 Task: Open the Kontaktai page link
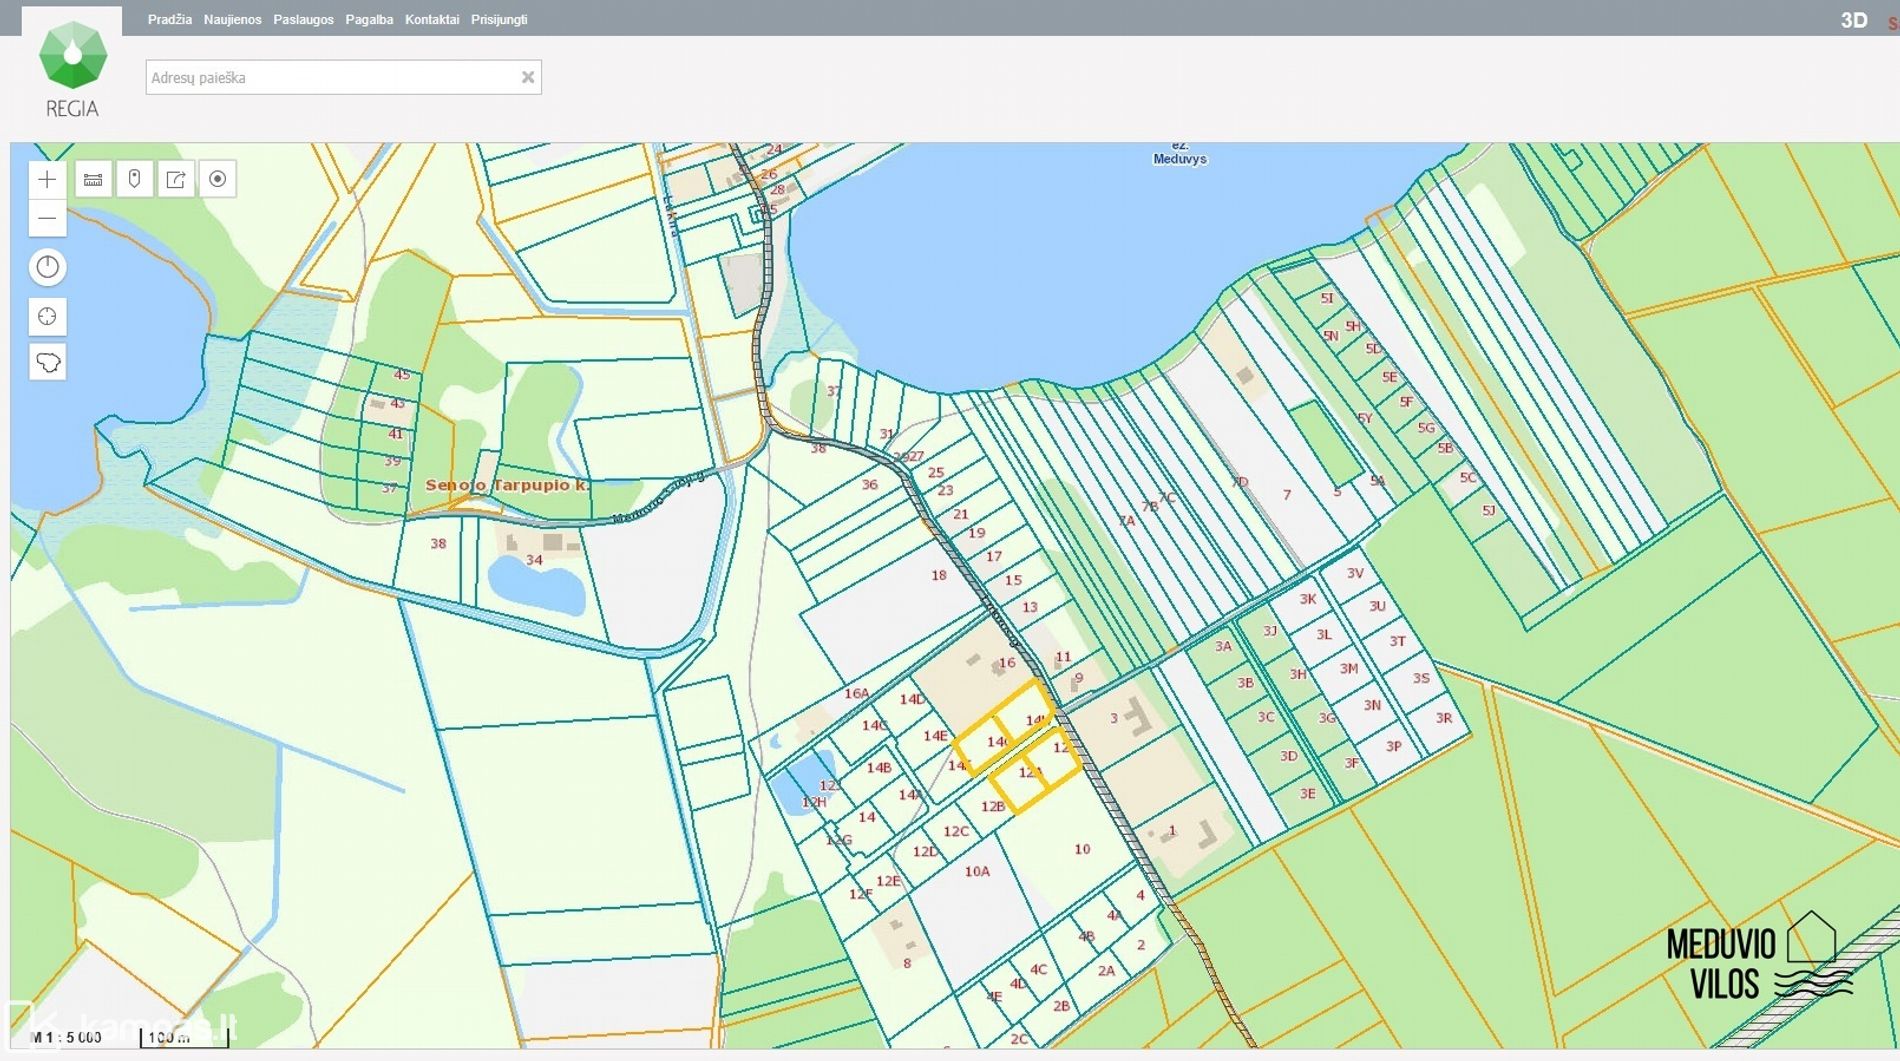(432, 19)
